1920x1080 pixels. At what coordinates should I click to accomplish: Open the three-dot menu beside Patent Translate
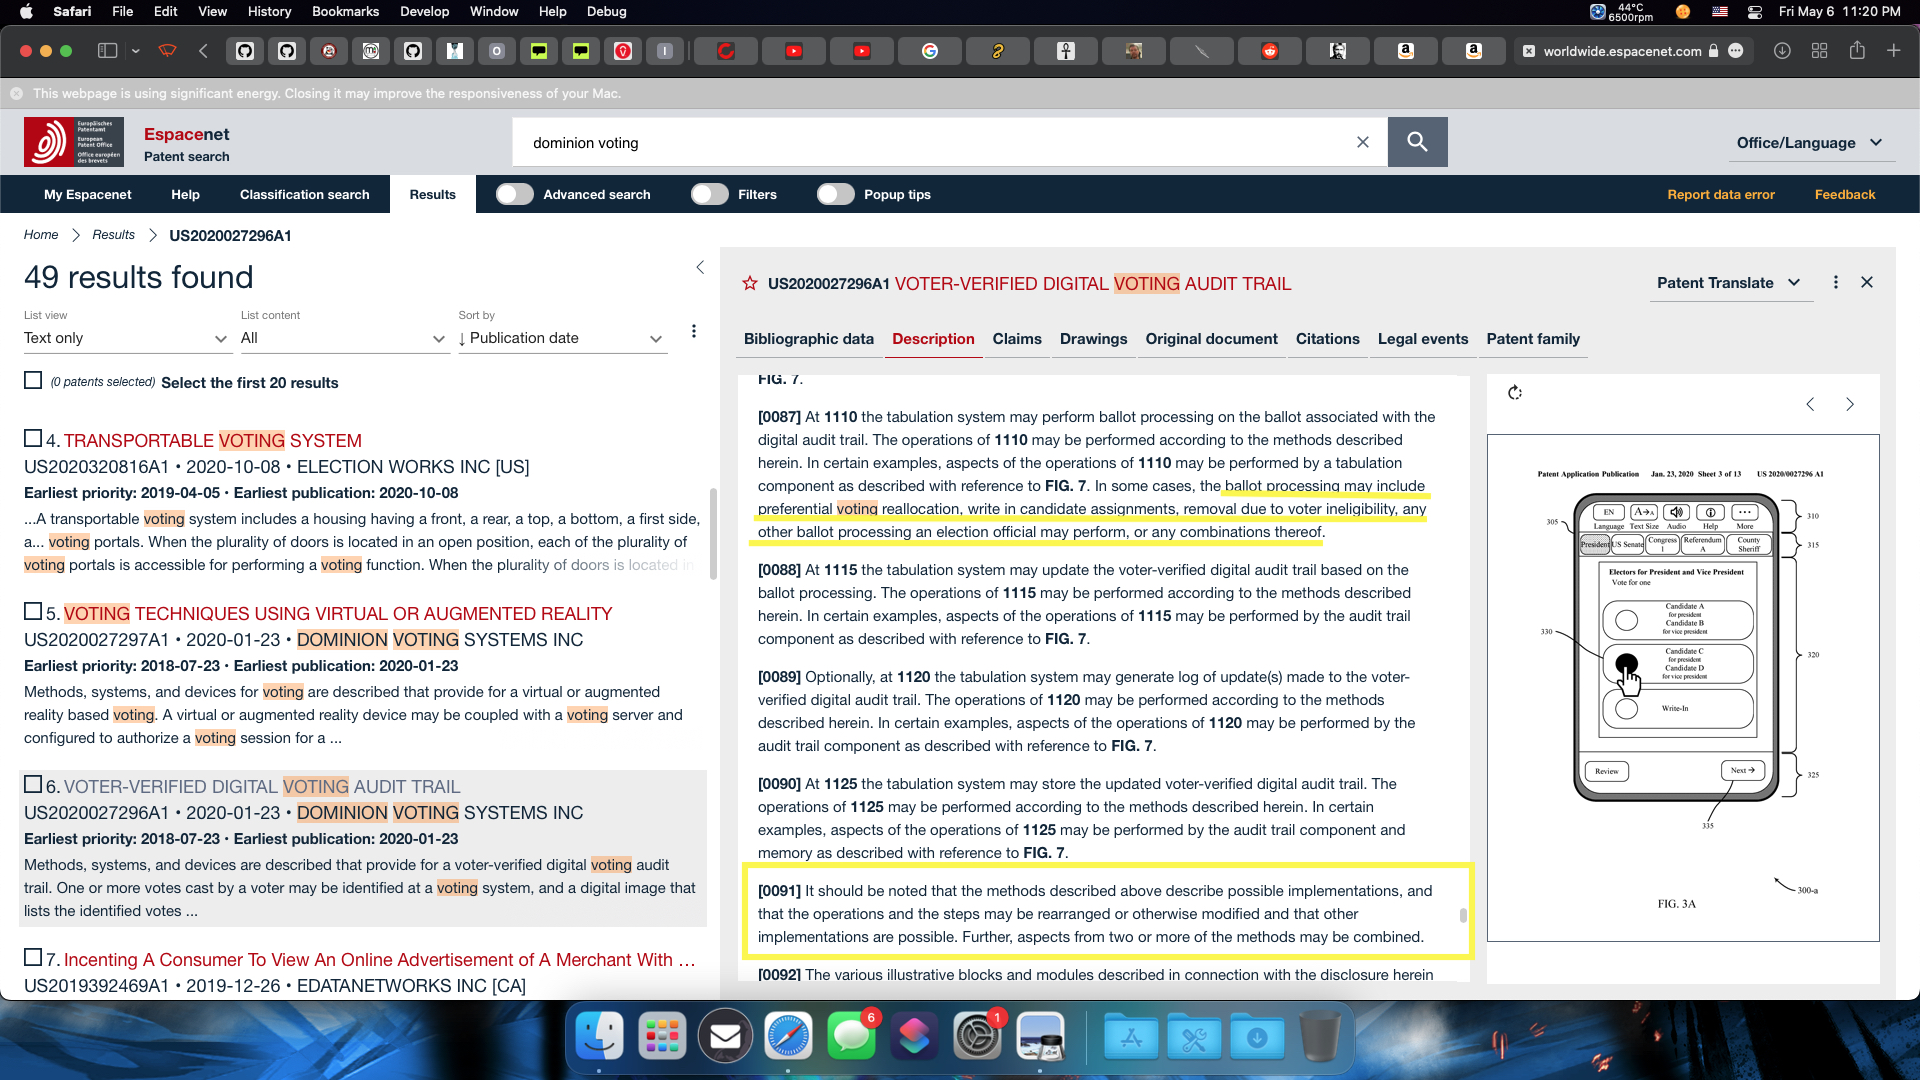click(1835, 283)
